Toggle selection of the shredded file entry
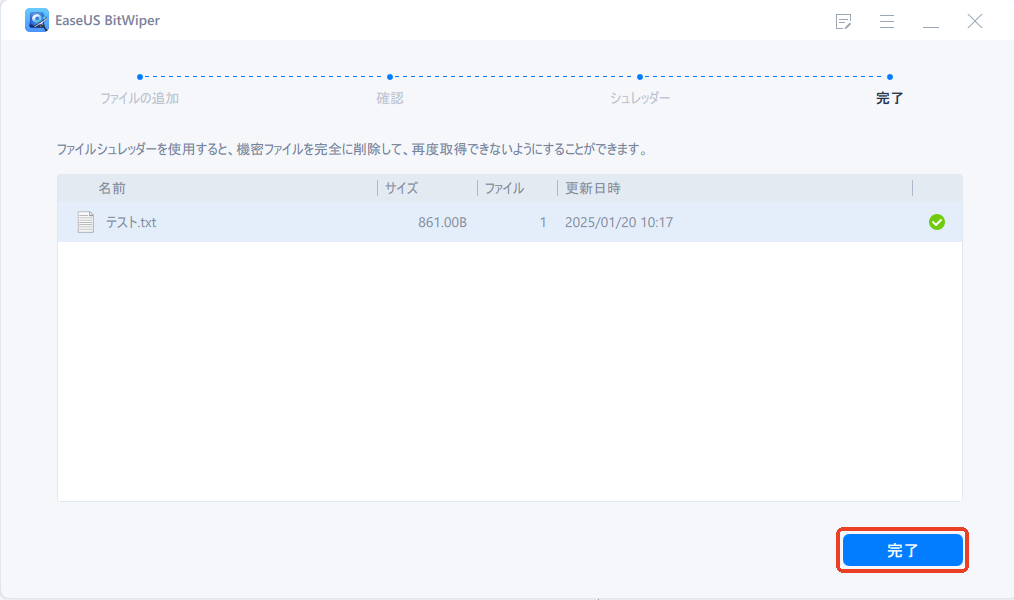 pyautogui.click(x=937, y=222)
